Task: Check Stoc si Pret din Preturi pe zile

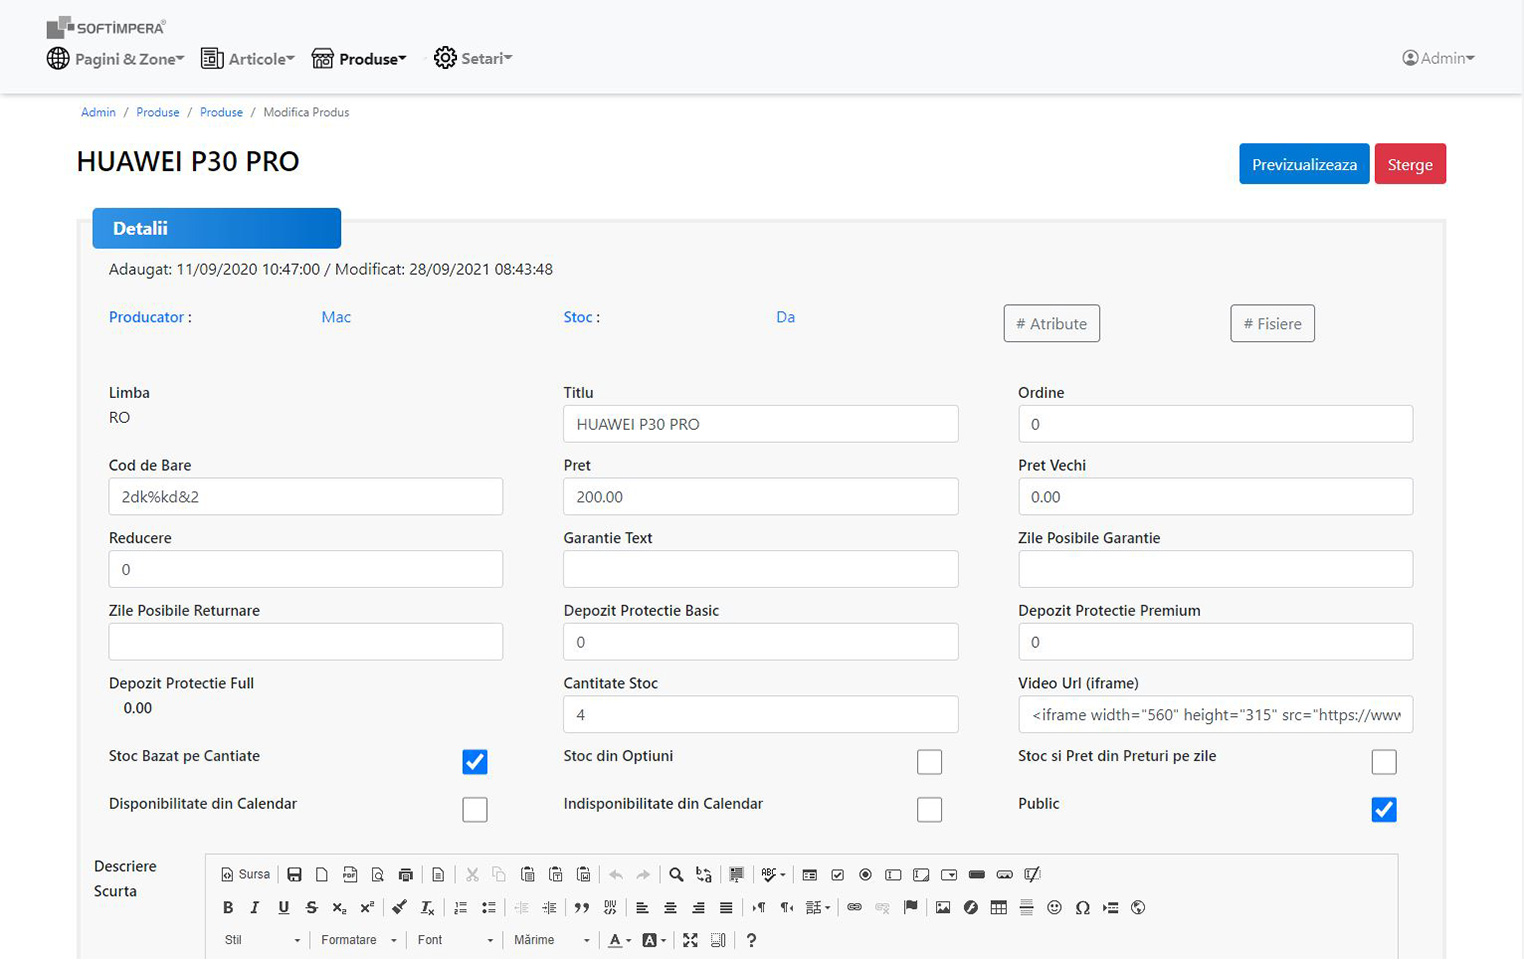Action: (x=1384, y=762)
